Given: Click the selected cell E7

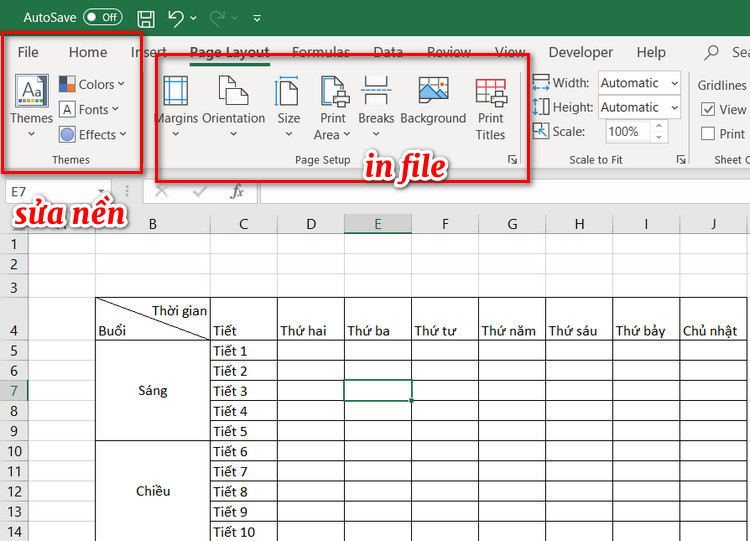Looking at the screenshot, I should [378, 391].
